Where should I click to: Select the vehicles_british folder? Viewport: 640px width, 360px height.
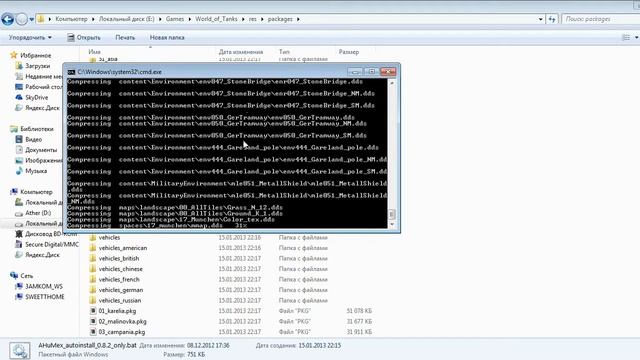pyautogui.click(x=119, y=259)
